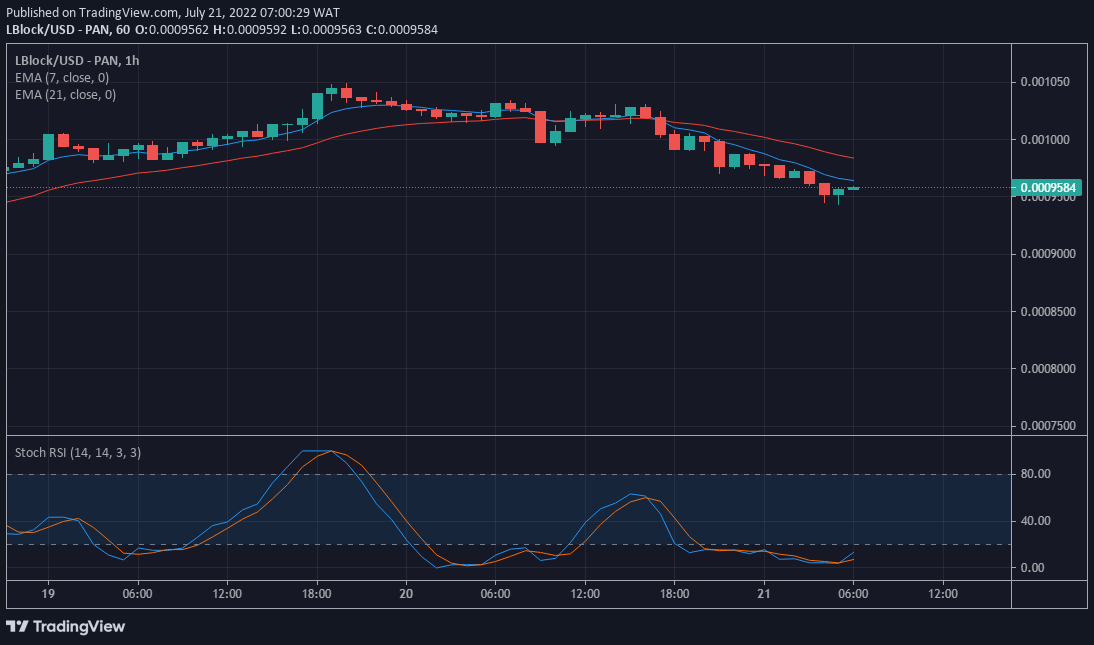Click the '19' date label on the time axis
1094x645 pixels.
click(x=48, y=593)
